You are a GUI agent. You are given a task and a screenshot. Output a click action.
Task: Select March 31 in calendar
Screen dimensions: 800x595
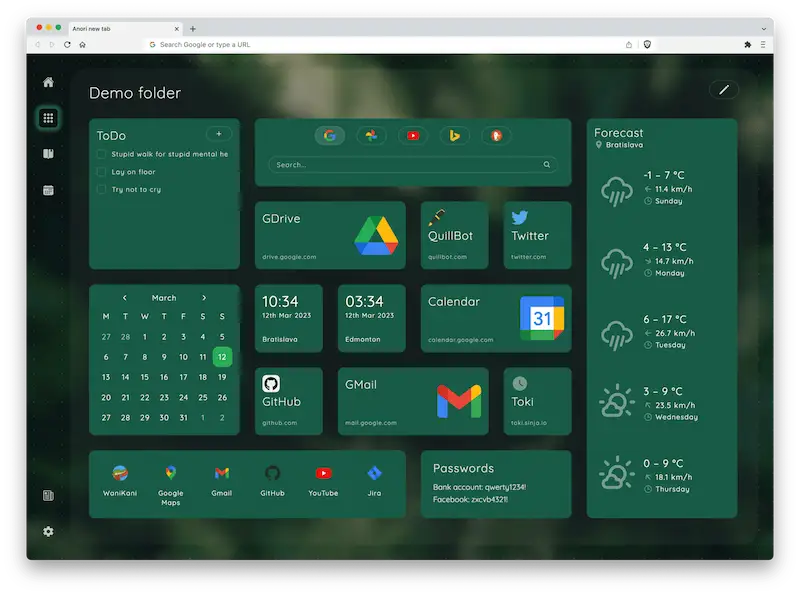[184, 418]
